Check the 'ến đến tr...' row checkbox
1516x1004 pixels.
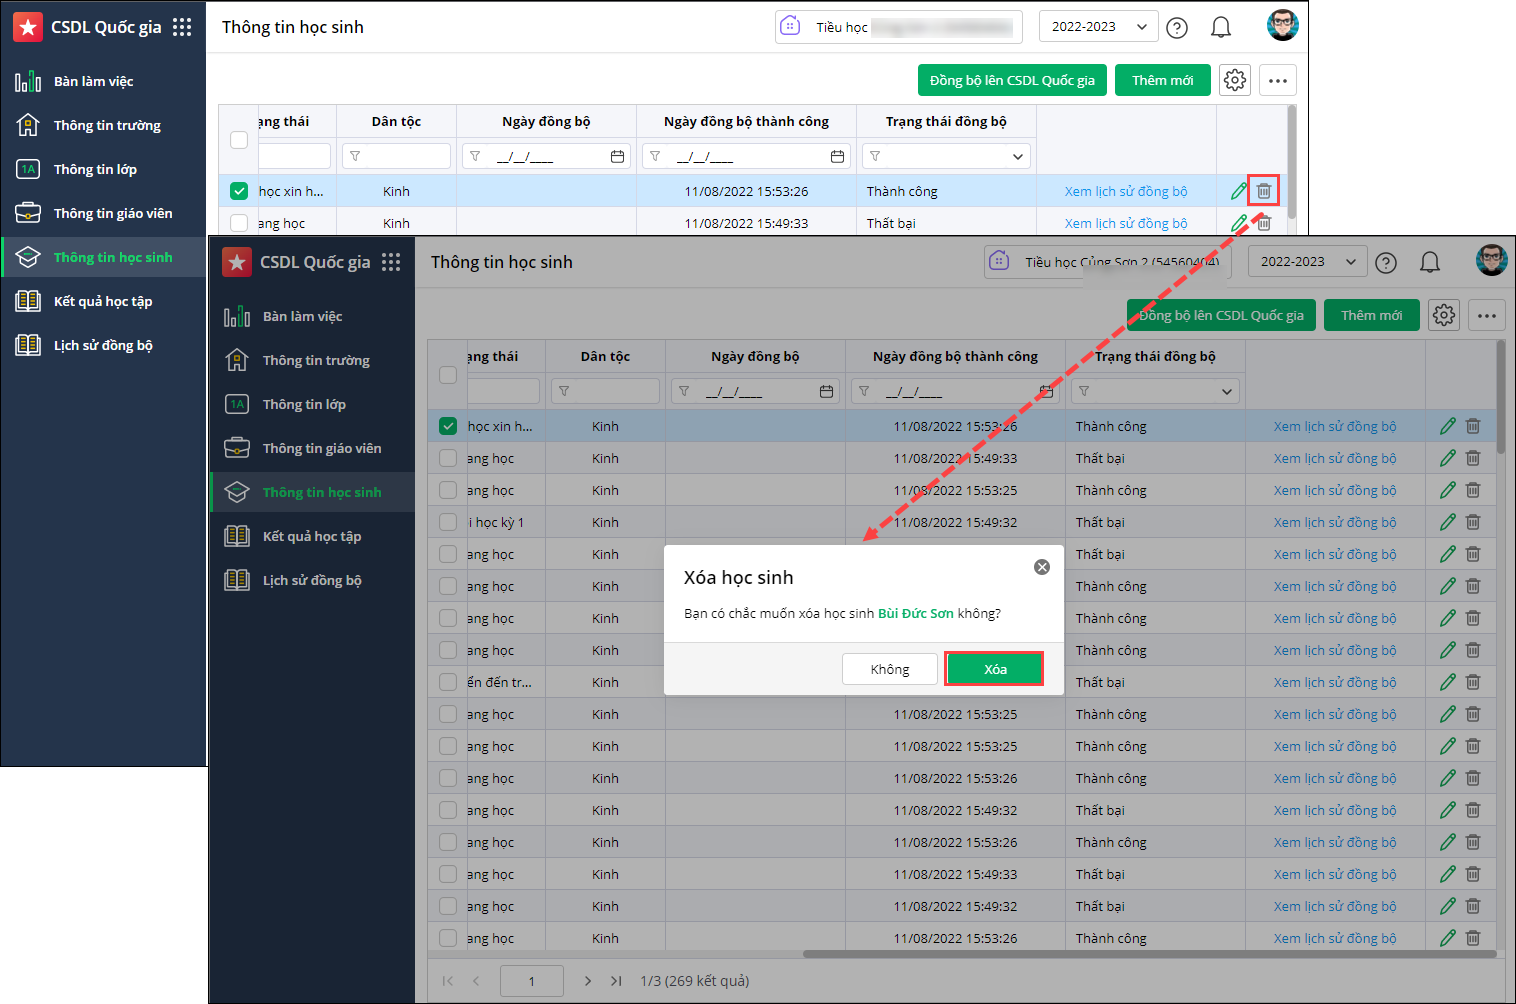point(448,682)
